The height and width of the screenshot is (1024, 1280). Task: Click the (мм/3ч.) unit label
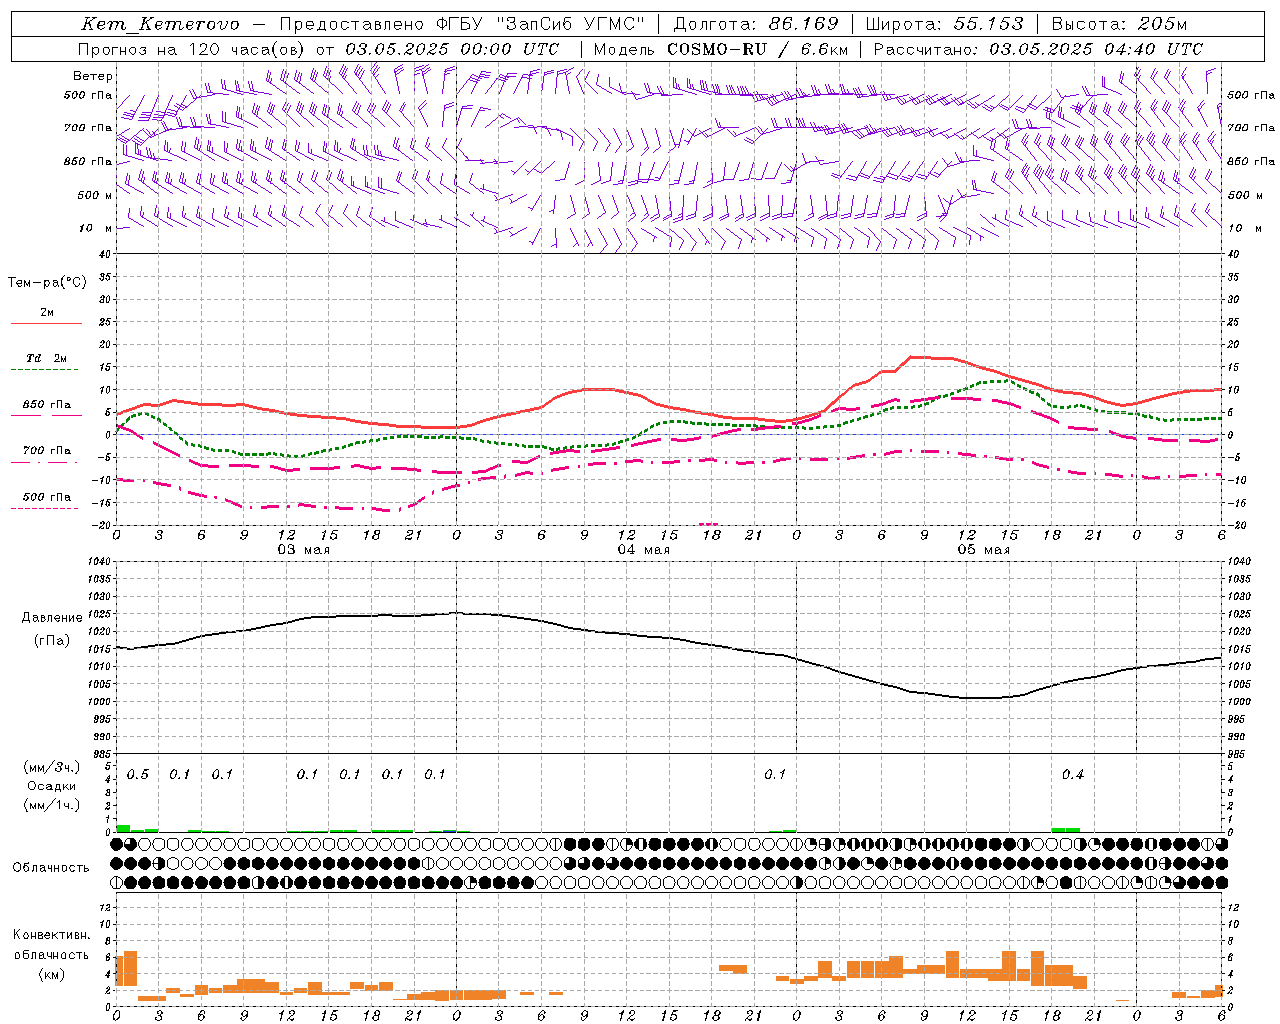(x=52, y=768)
